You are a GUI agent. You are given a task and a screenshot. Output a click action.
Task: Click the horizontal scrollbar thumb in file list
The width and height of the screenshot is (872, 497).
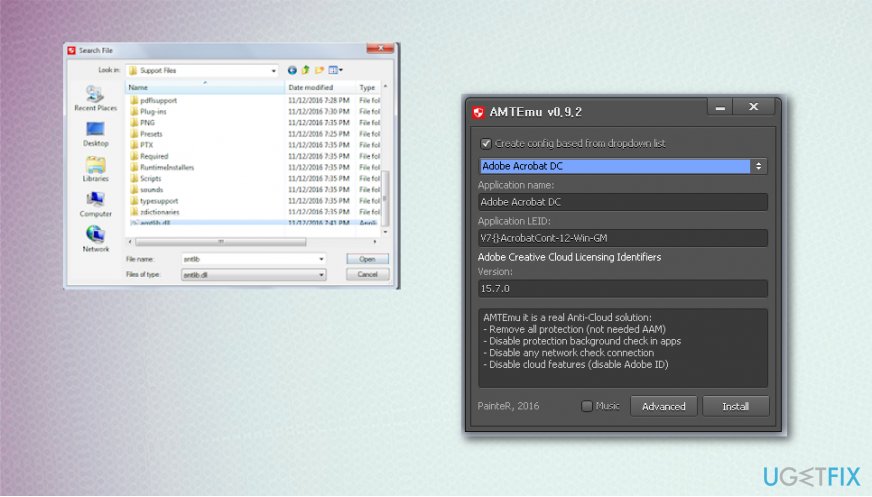221,242
